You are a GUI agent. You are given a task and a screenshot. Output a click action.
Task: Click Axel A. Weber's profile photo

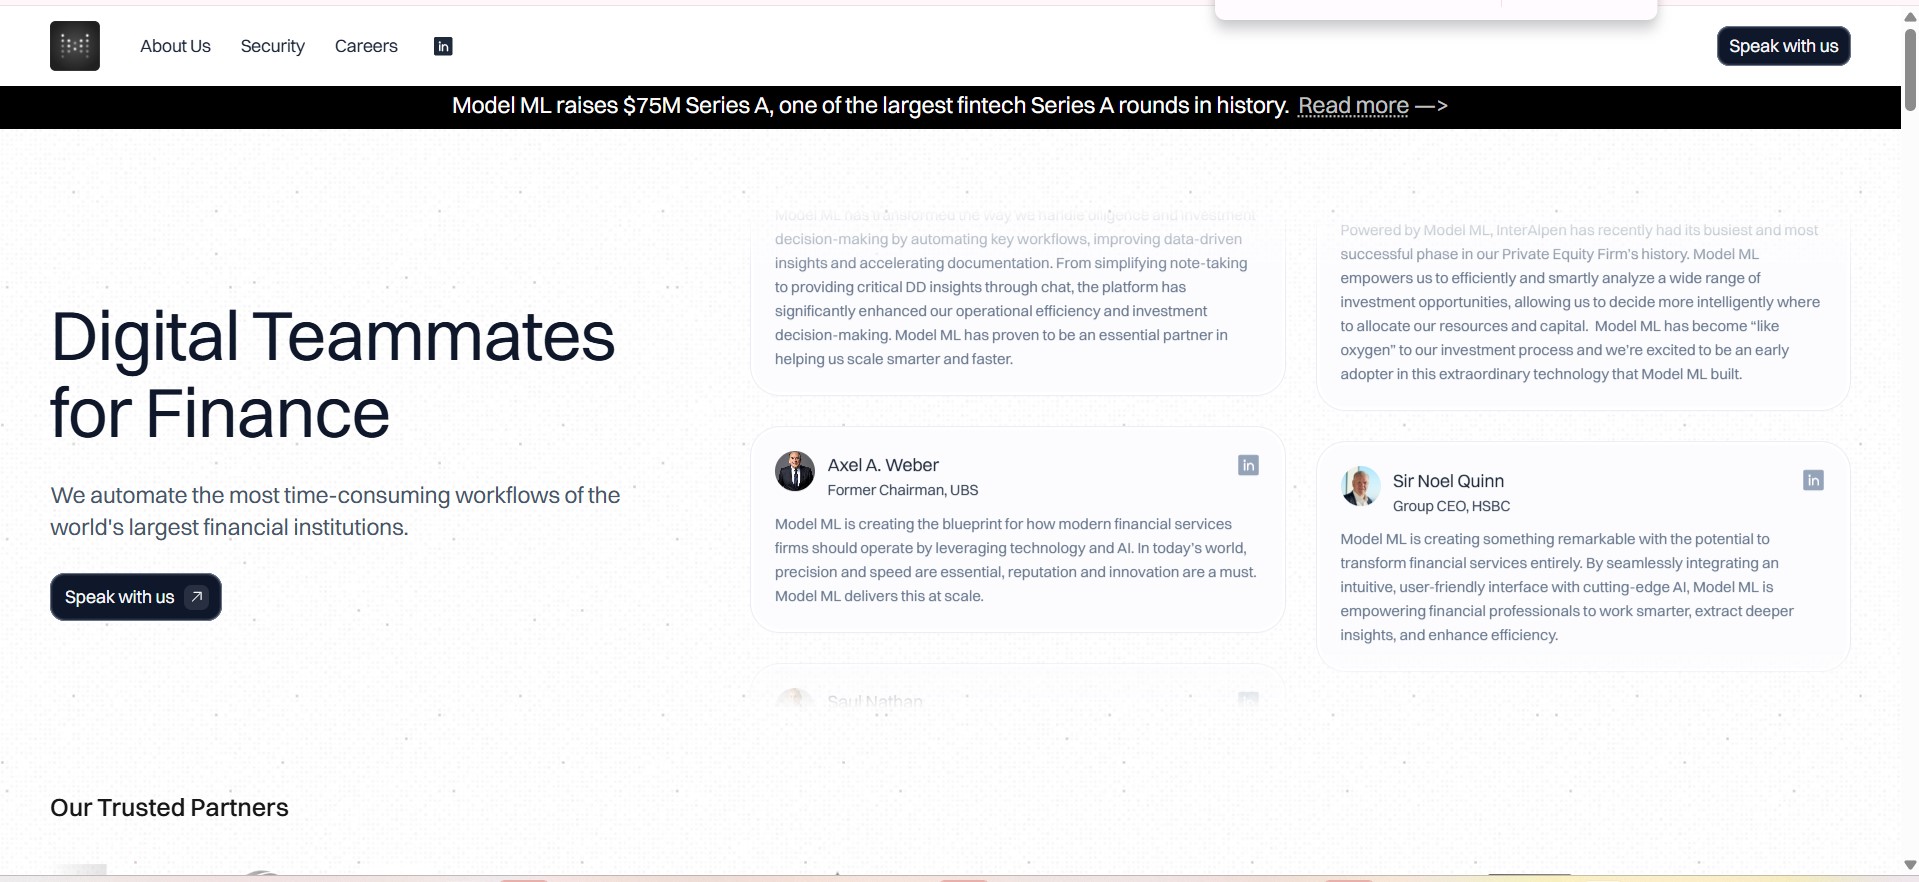[795, 471]
